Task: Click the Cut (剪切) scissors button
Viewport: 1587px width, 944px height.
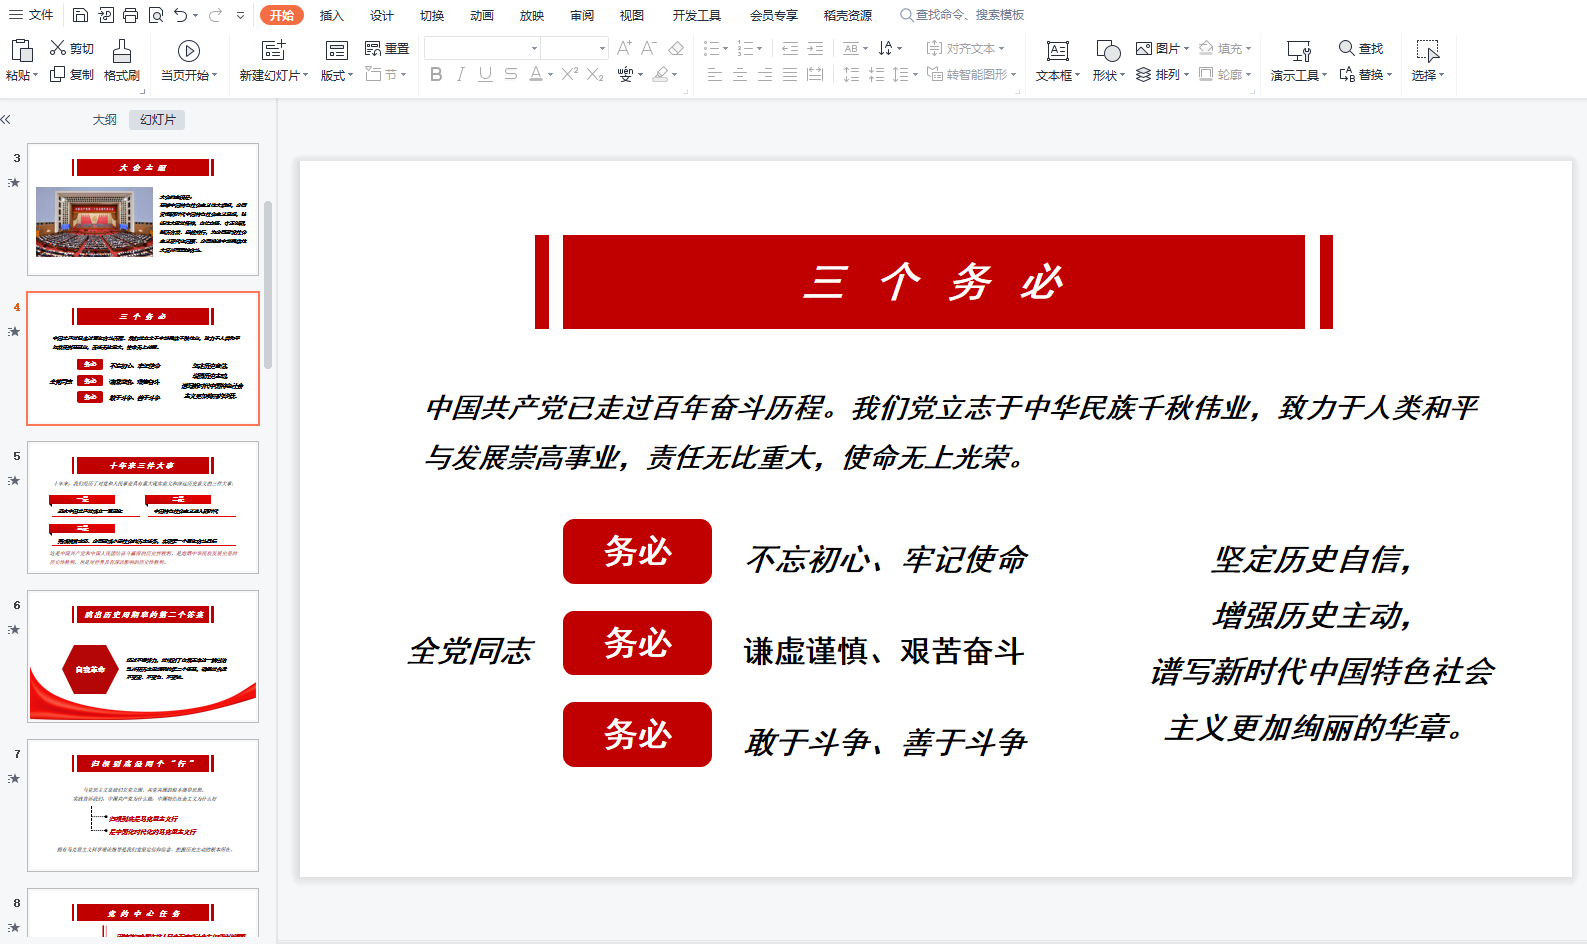Action: (72, 48)
